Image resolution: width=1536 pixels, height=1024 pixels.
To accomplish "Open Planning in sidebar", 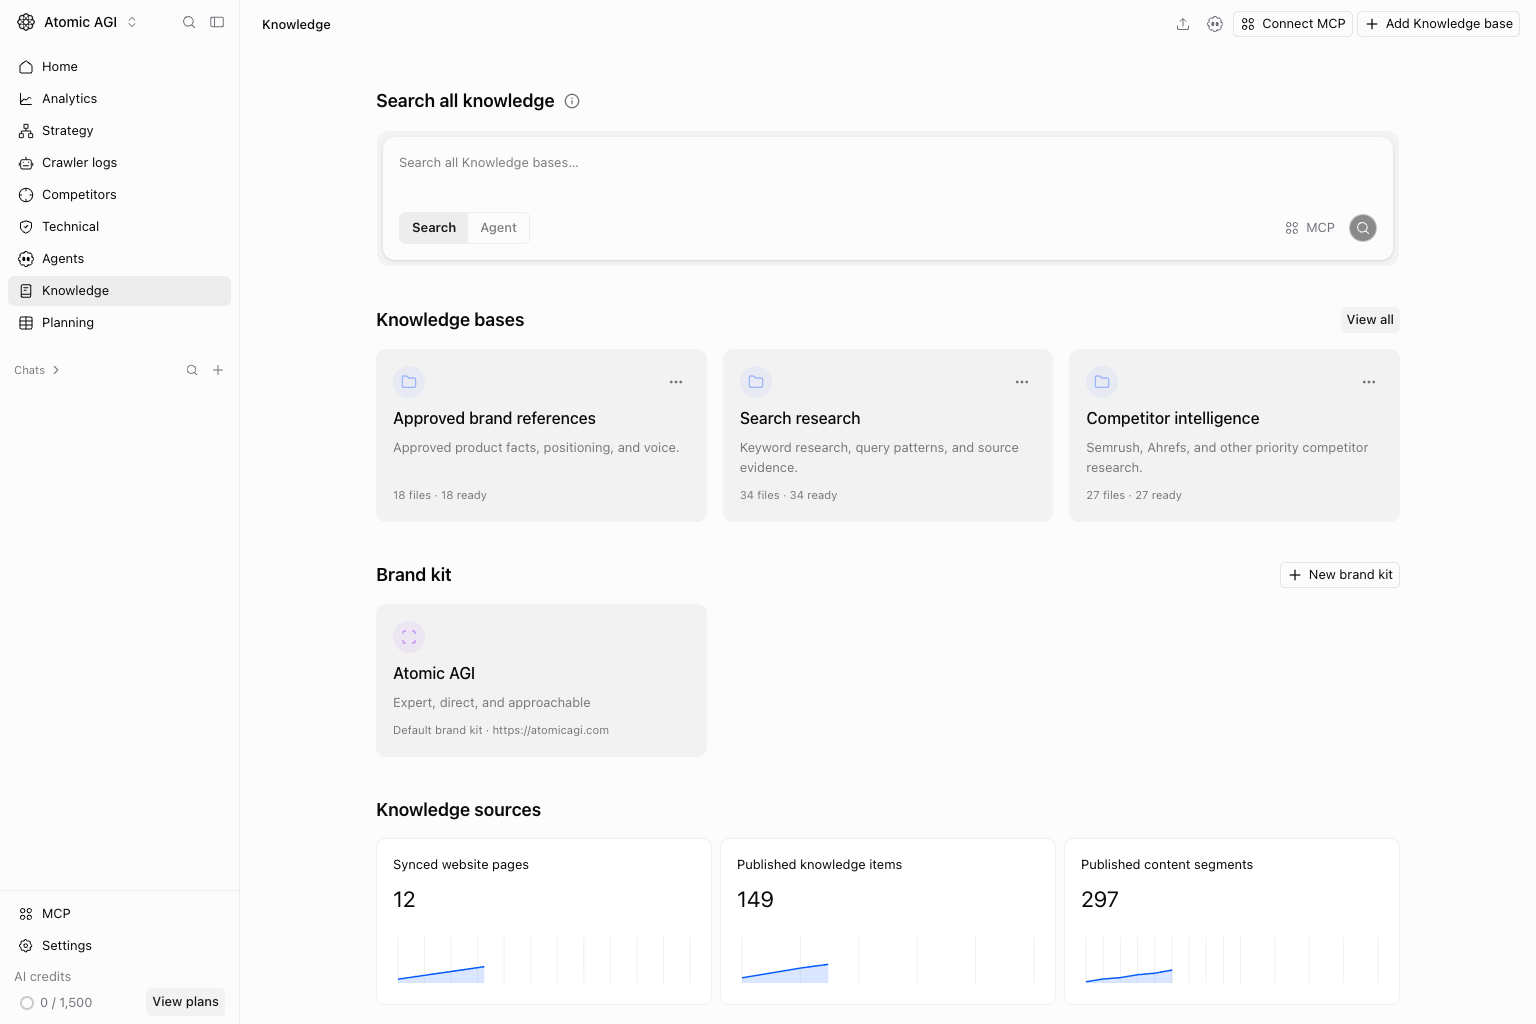I will tap(119, 323).
